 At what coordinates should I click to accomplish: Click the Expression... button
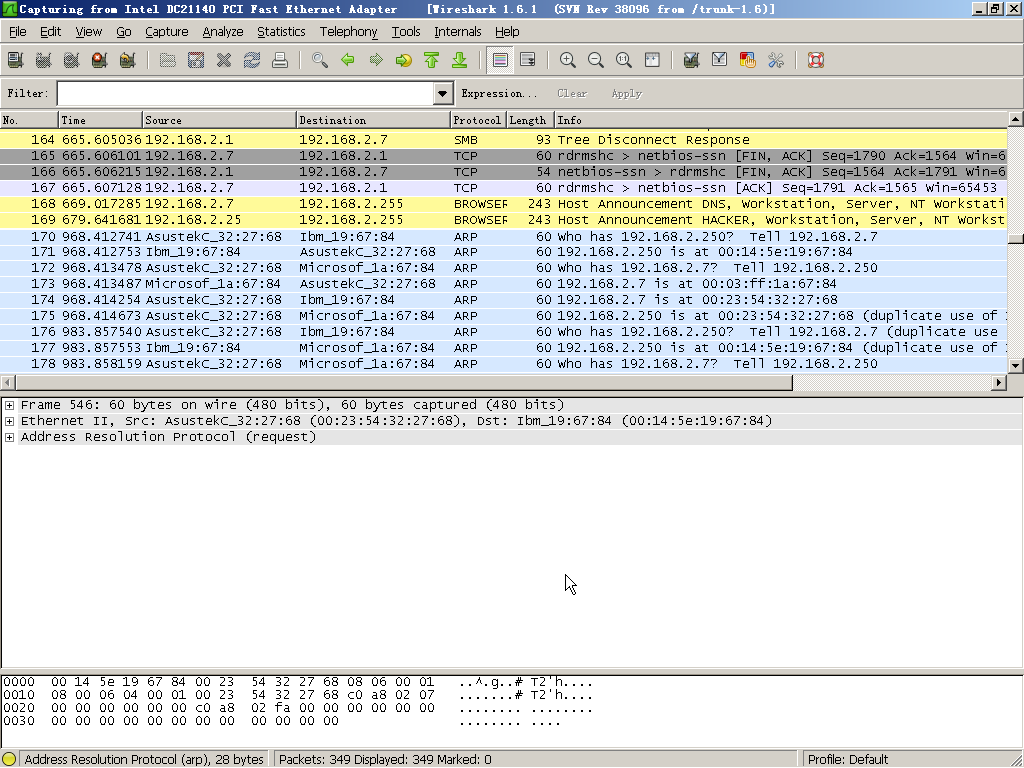point(499,93)
